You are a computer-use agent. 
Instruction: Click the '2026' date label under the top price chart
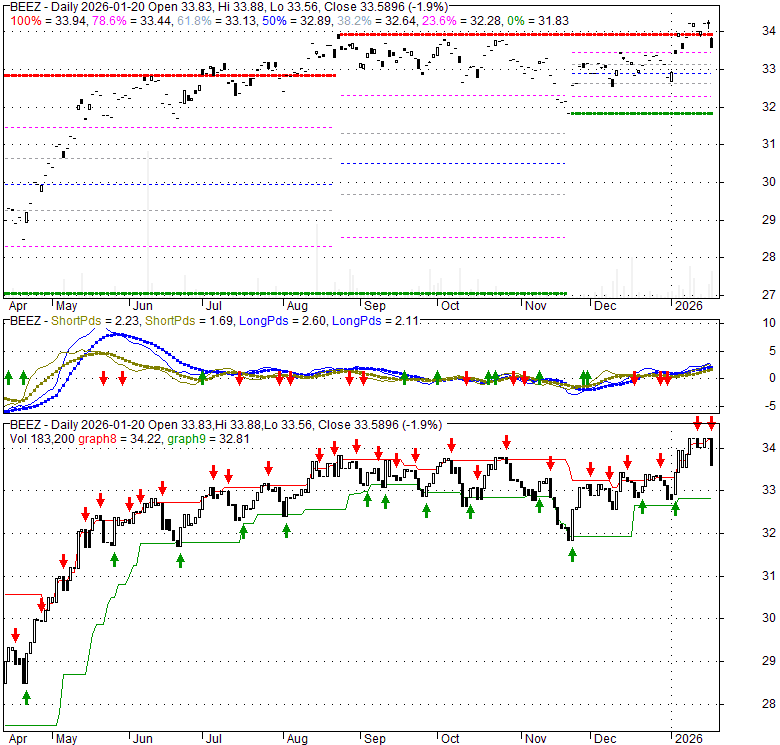[x=688, y=306]
